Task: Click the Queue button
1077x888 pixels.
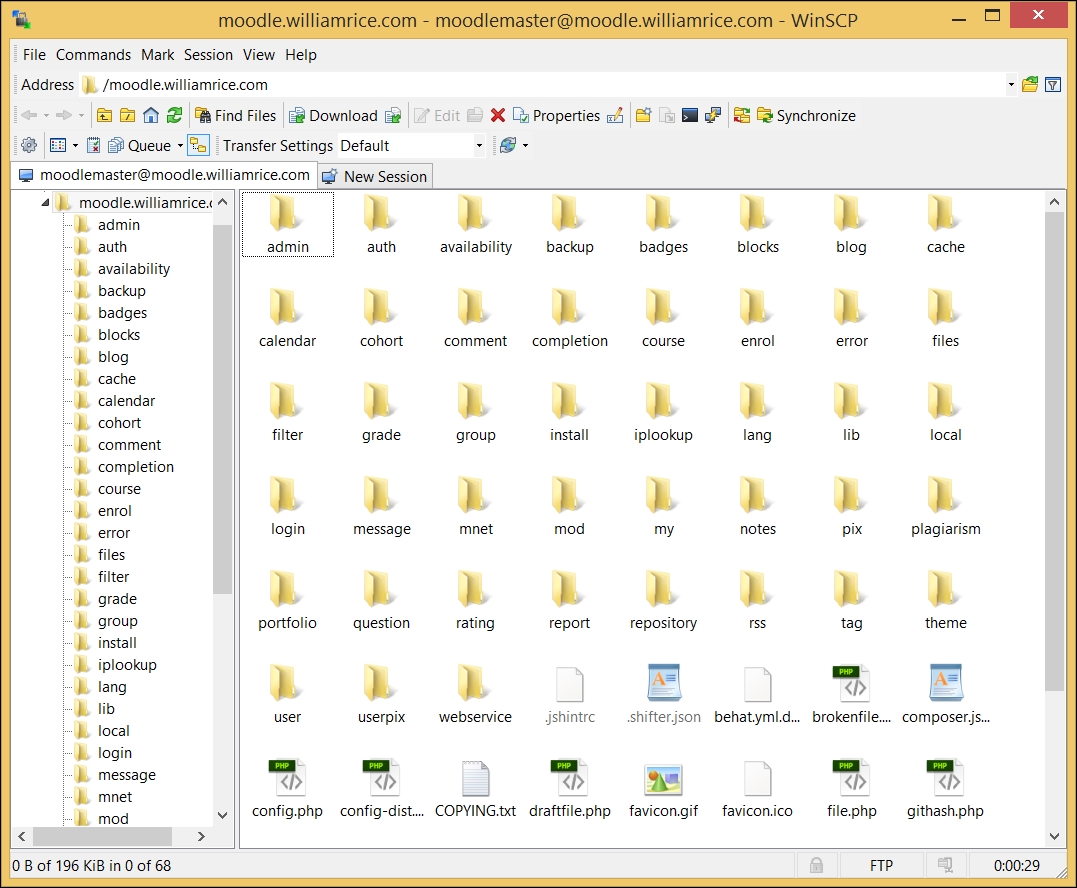Action: point(140,146)
